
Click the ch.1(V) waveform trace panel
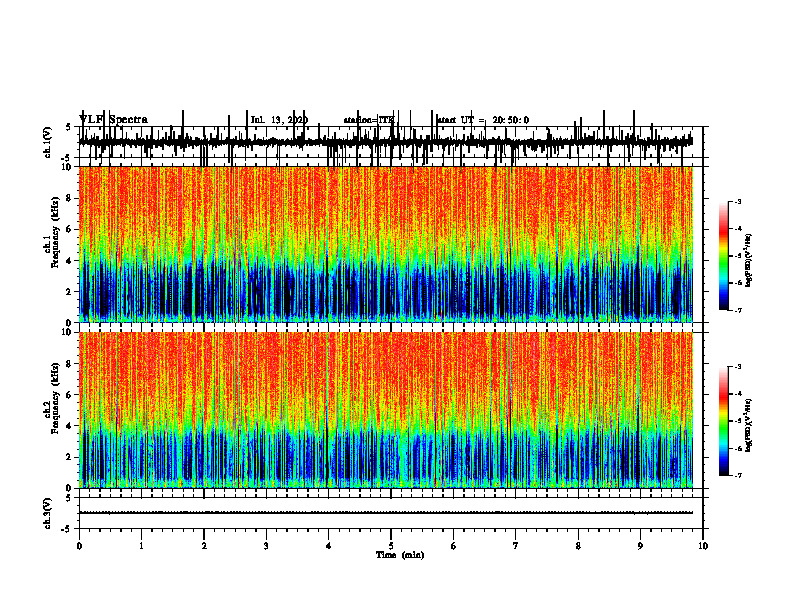pyautogui.click(x=391, y=142)
